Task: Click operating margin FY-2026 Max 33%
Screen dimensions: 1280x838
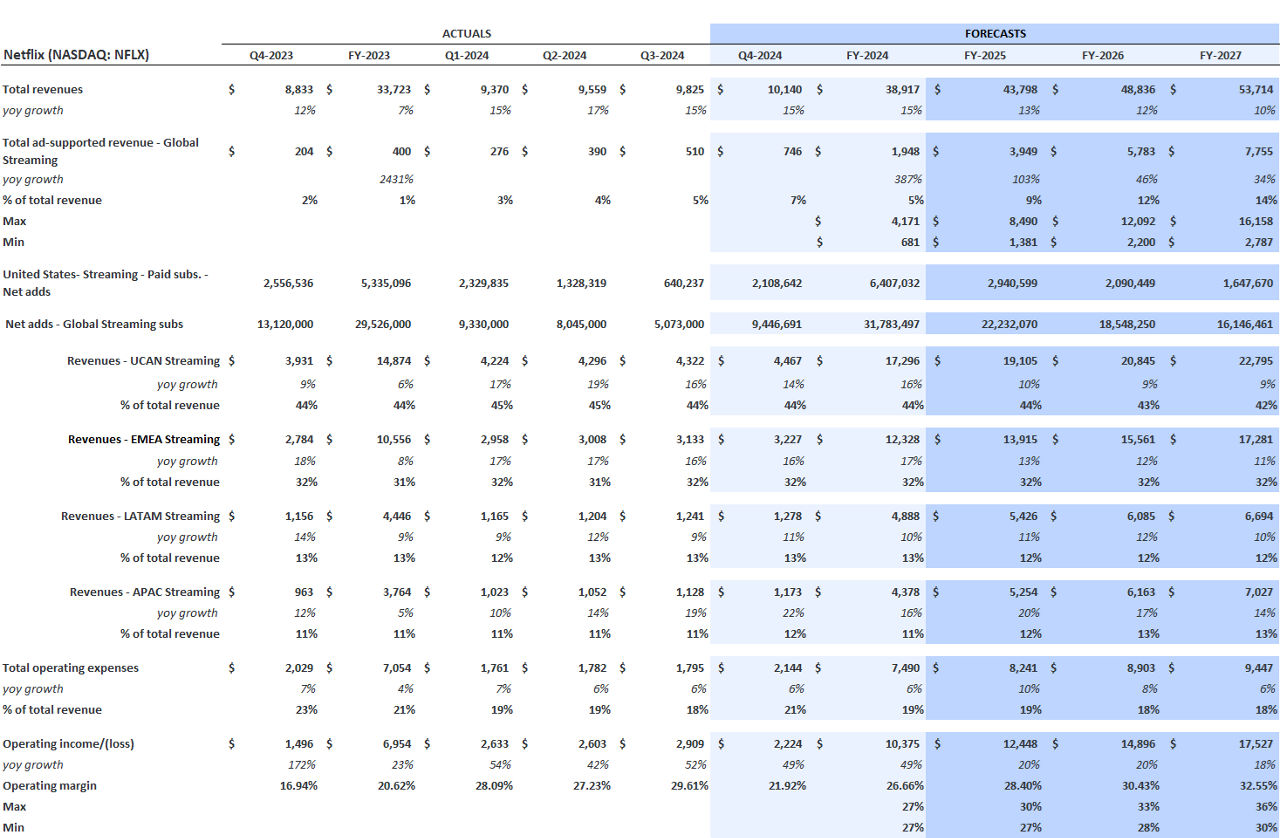Action: tap(1148, 807)
